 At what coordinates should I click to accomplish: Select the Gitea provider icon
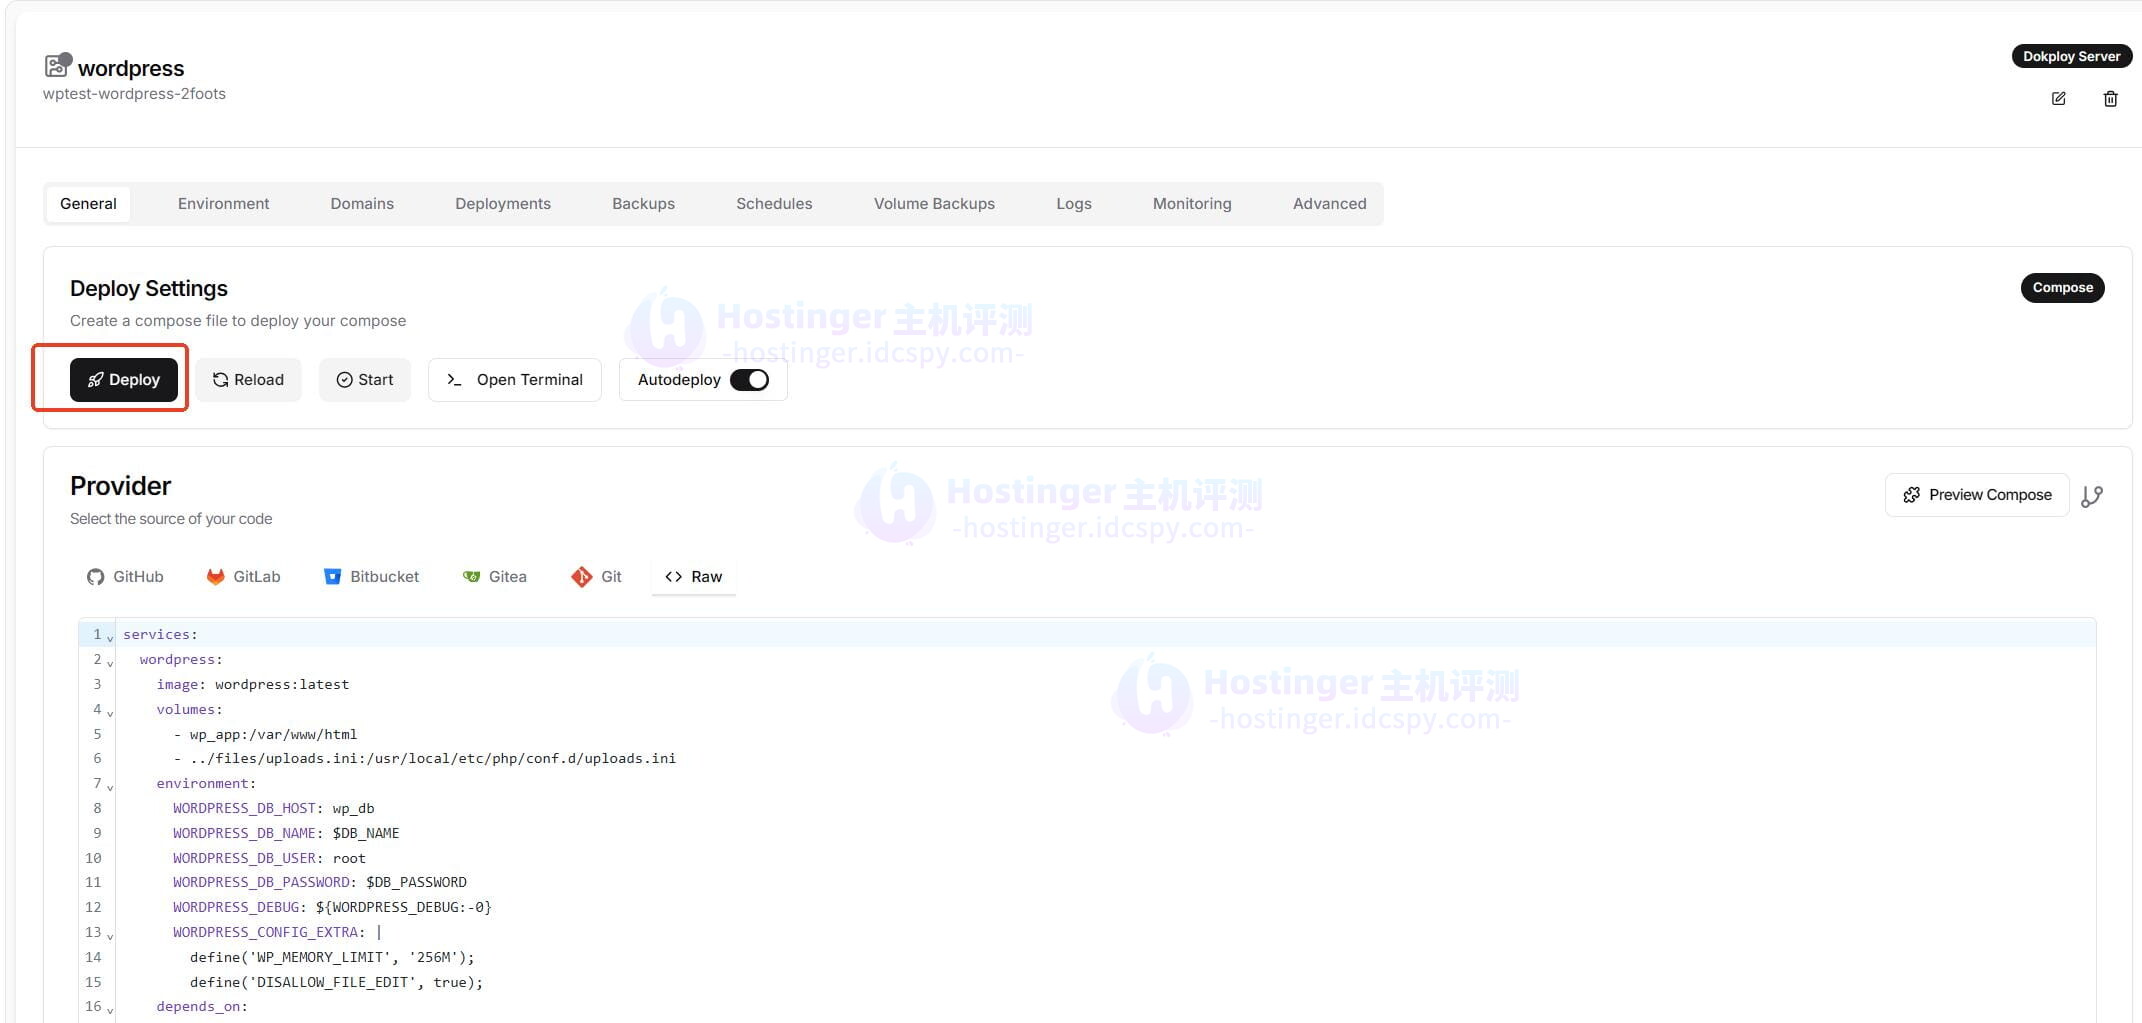pos(471,576)
